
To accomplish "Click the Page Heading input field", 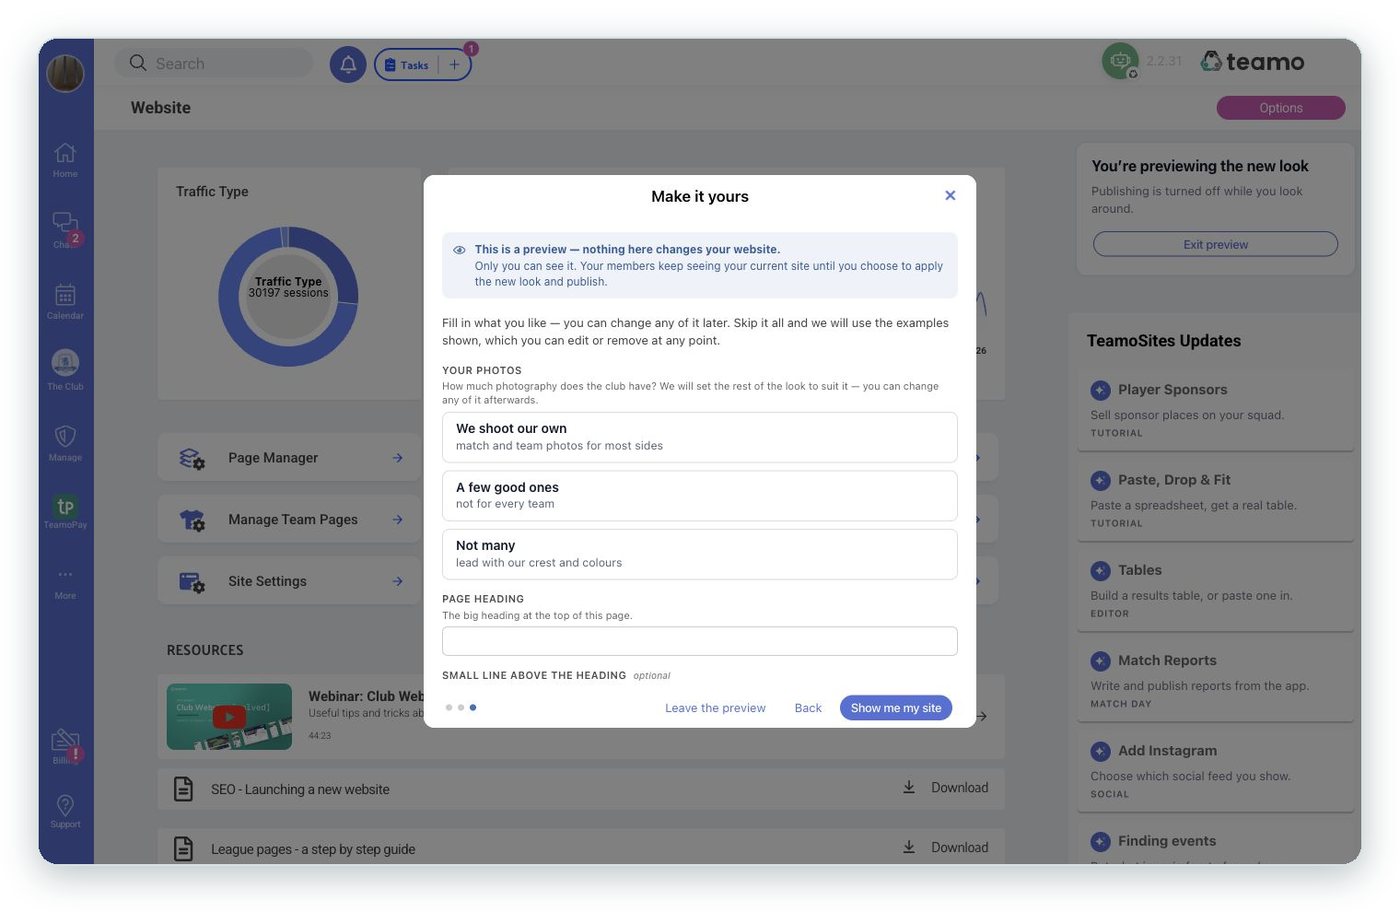I will tap(699, 641).
